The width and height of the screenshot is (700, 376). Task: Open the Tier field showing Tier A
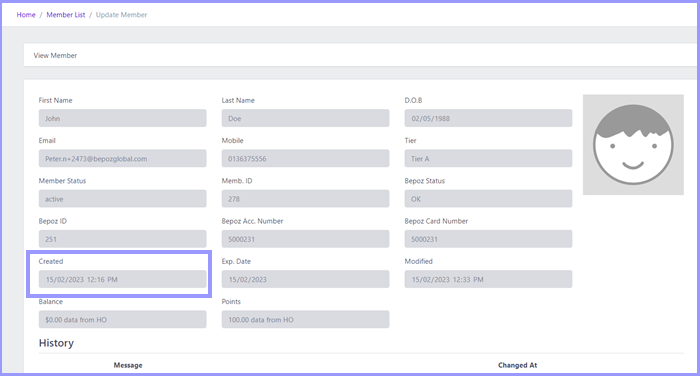[488, 159]
